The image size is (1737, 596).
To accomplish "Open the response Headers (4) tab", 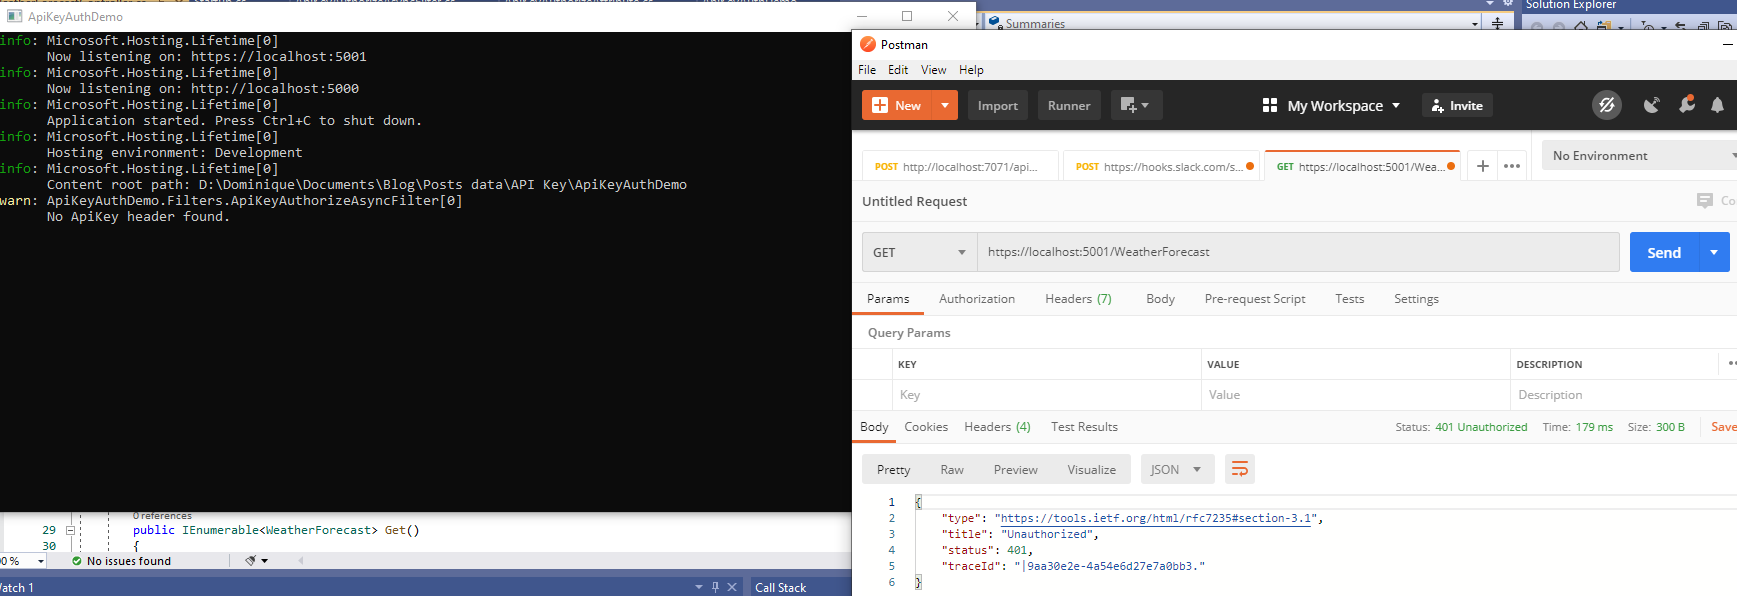I will pyautogui.click(x=997, y=427).
